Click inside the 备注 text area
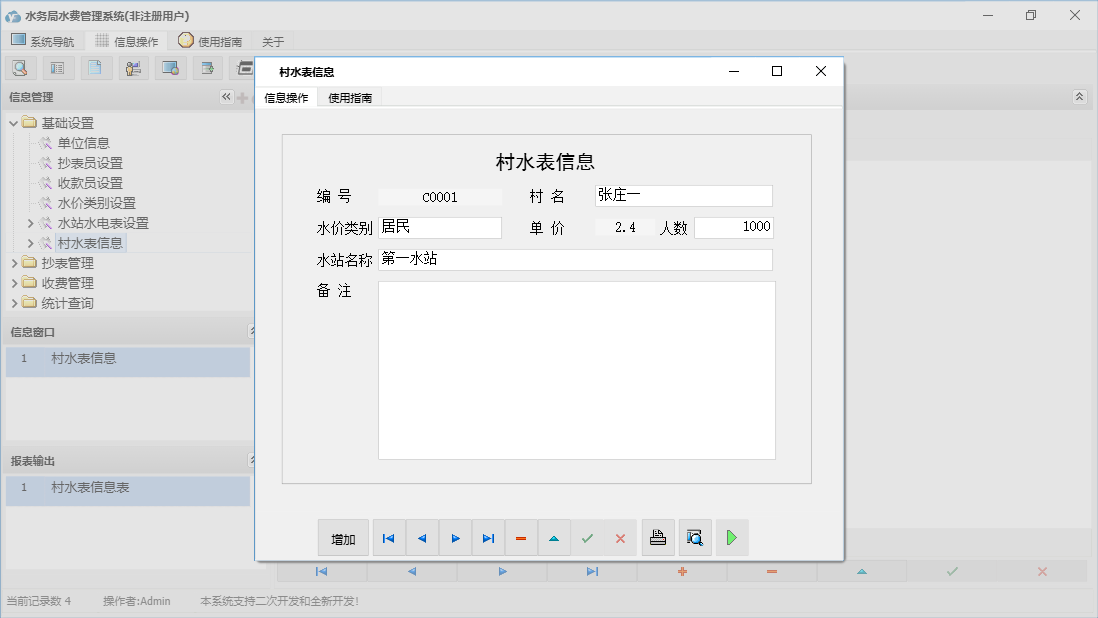Screen dimensions: 1098x618 (x=577, y=370)
